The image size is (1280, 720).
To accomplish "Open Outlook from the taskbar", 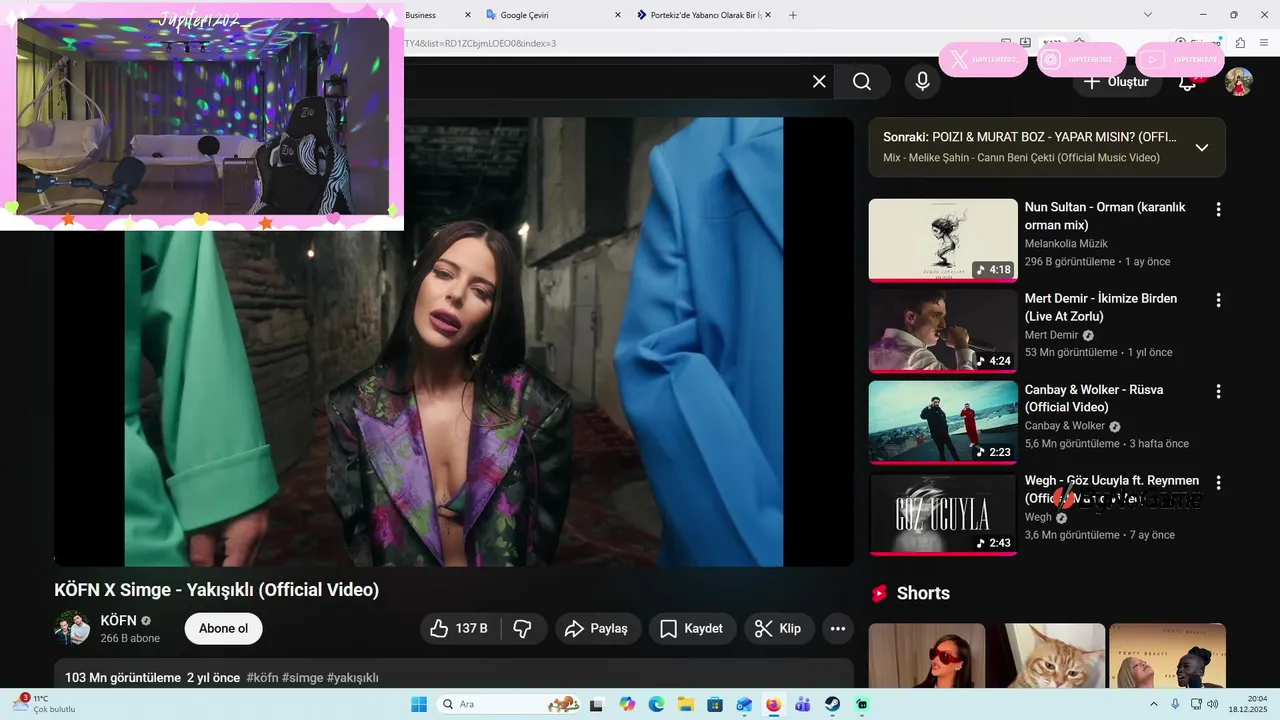I will pos(744,704).
